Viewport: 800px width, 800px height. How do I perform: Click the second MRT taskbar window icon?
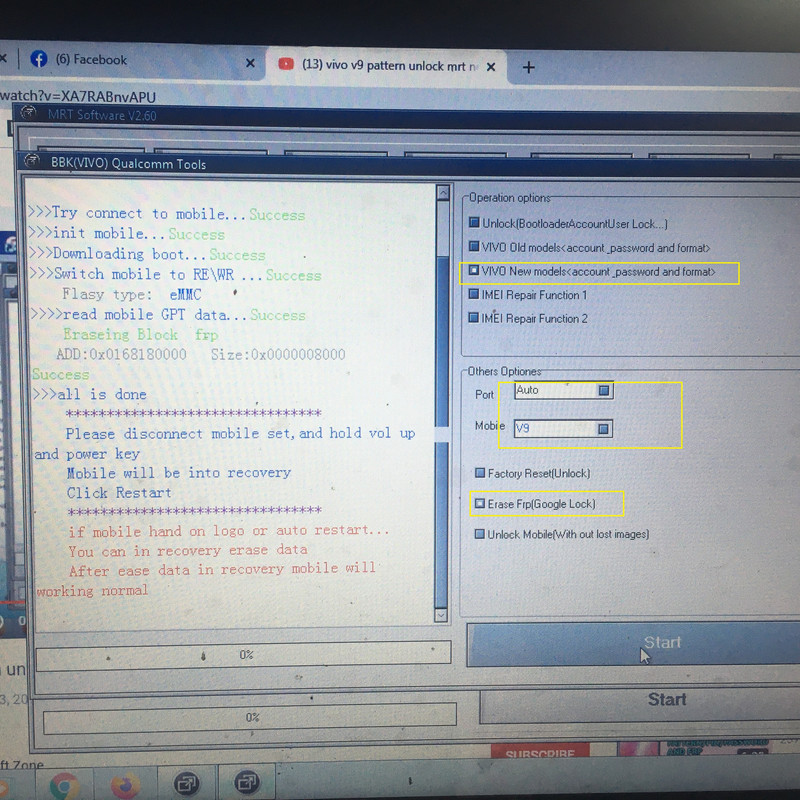point(247,782)
